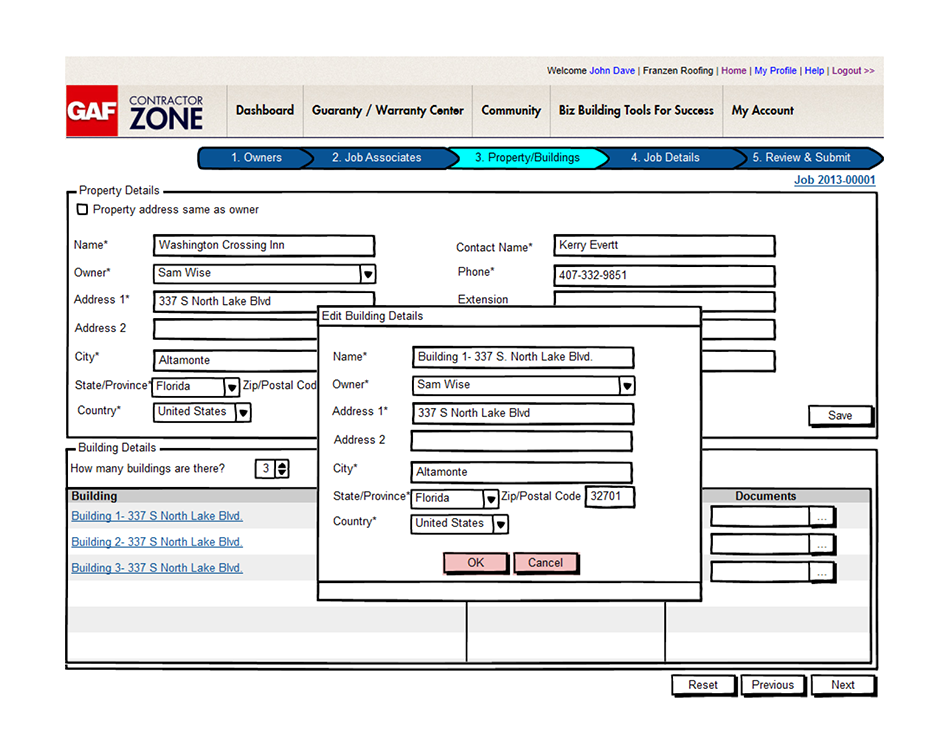
Task: Expand State/Province dropdown in Edit Building dialog
Action: pos(490,498)
